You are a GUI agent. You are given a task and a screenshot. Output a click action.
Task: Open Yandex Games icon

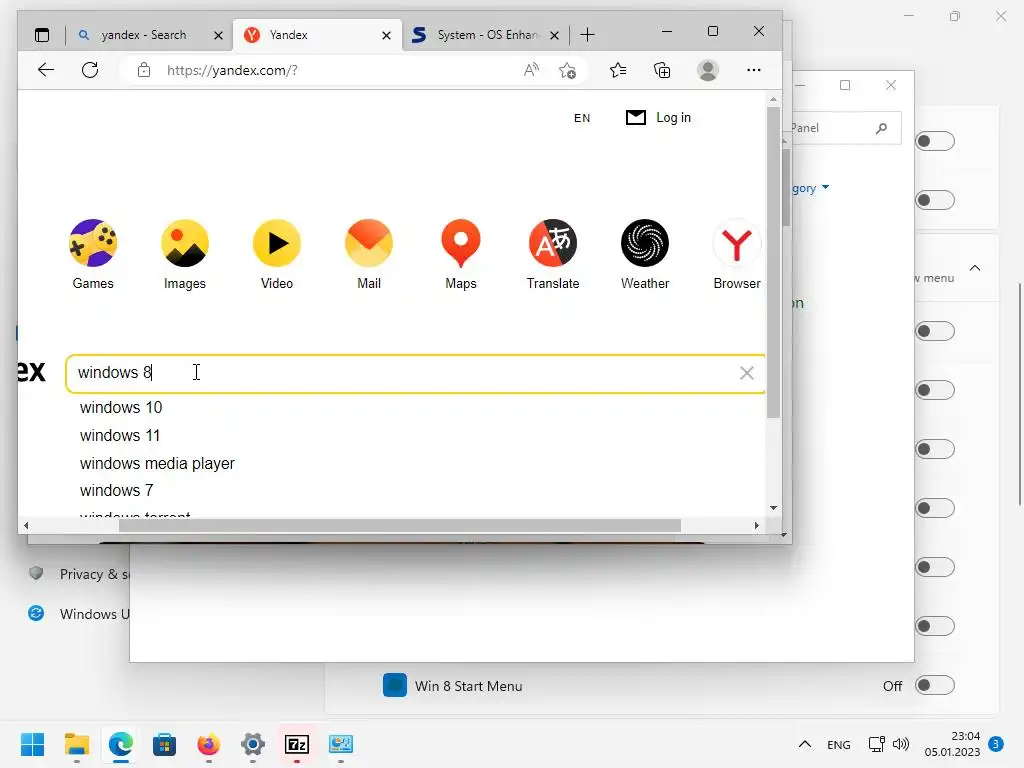(x=93, y=243)
